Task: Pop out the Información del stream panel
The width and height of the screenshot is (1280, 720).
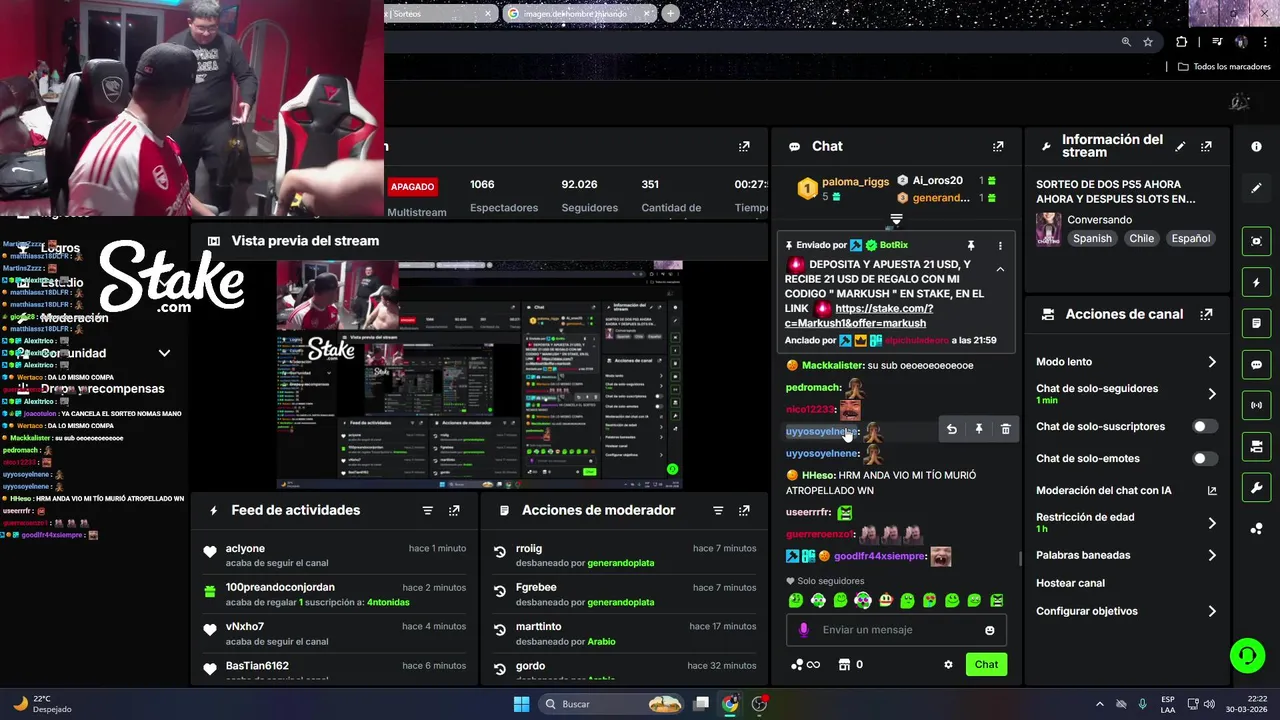Action: [x=1206, y=146]
